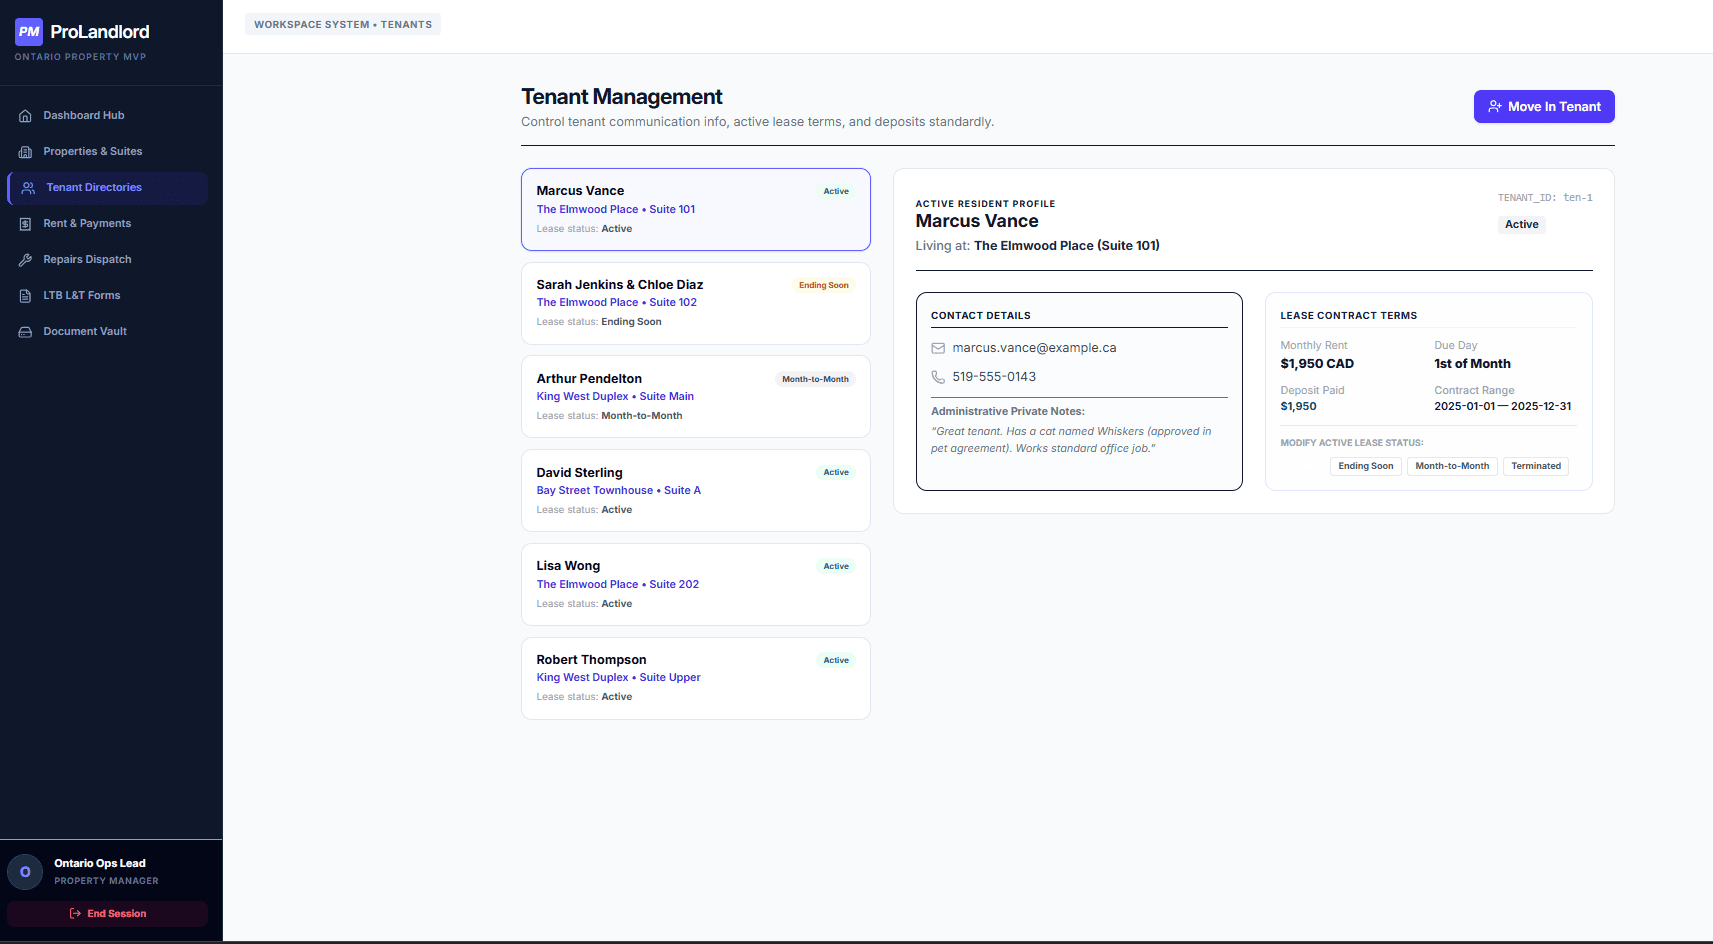The height and width of the screenshot is (944, 1713).
Task: Click The Elmwood Place • Suite 202 link
Action: coord(618,585)
